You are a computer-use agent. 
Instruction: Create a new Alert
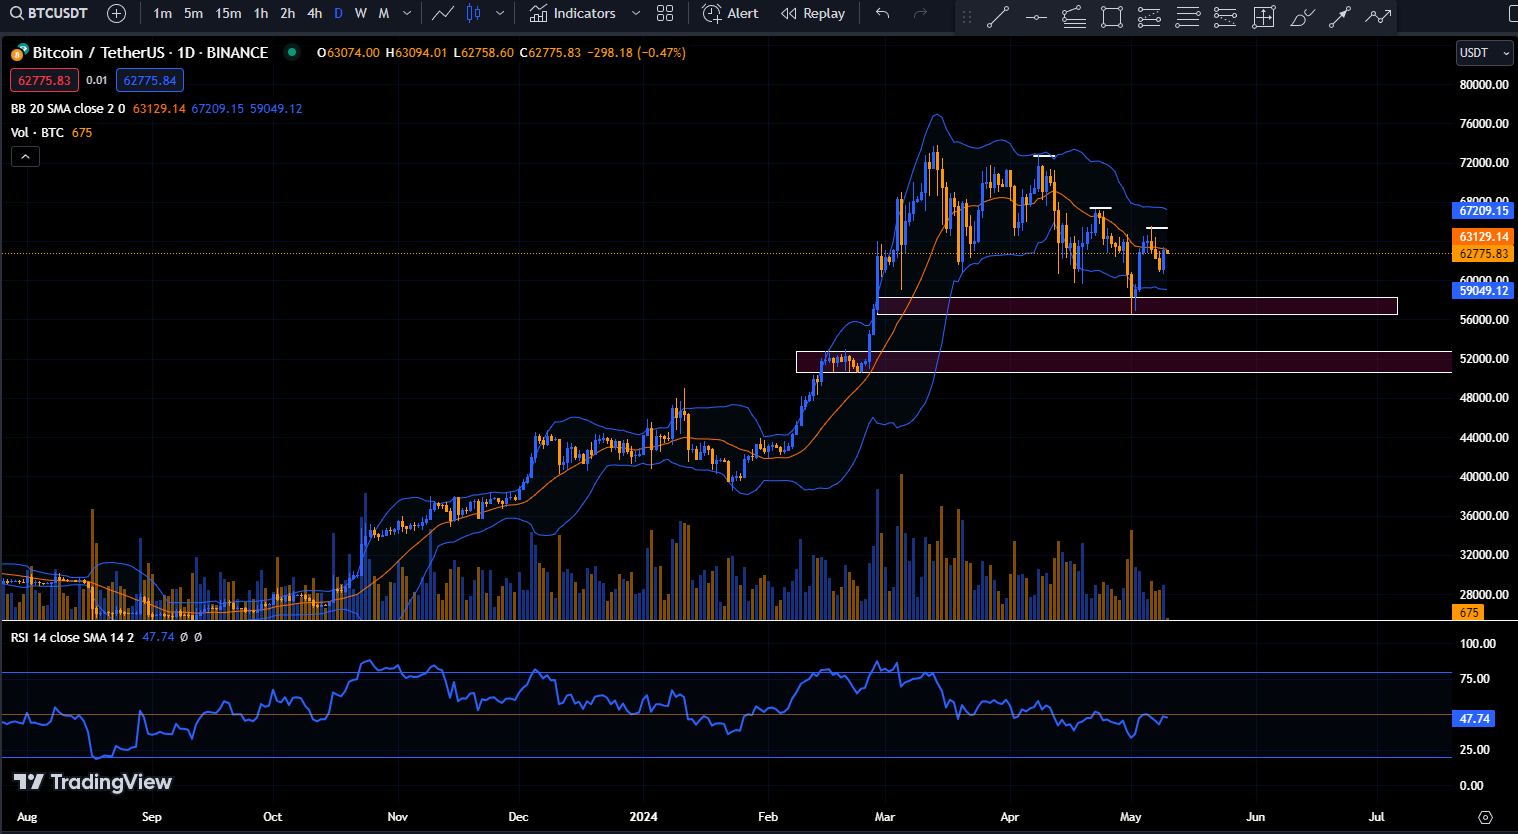click(x=731, y=13)
